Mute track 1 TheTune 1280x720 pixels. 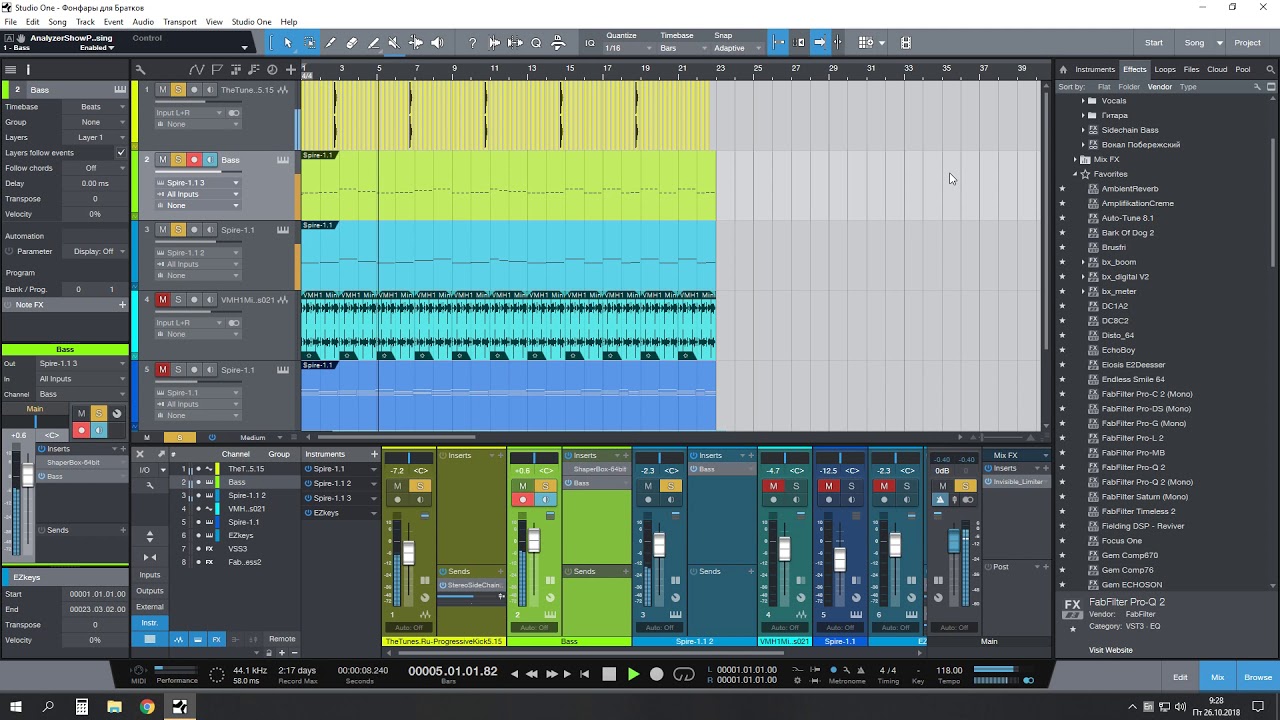click(163, 90)
